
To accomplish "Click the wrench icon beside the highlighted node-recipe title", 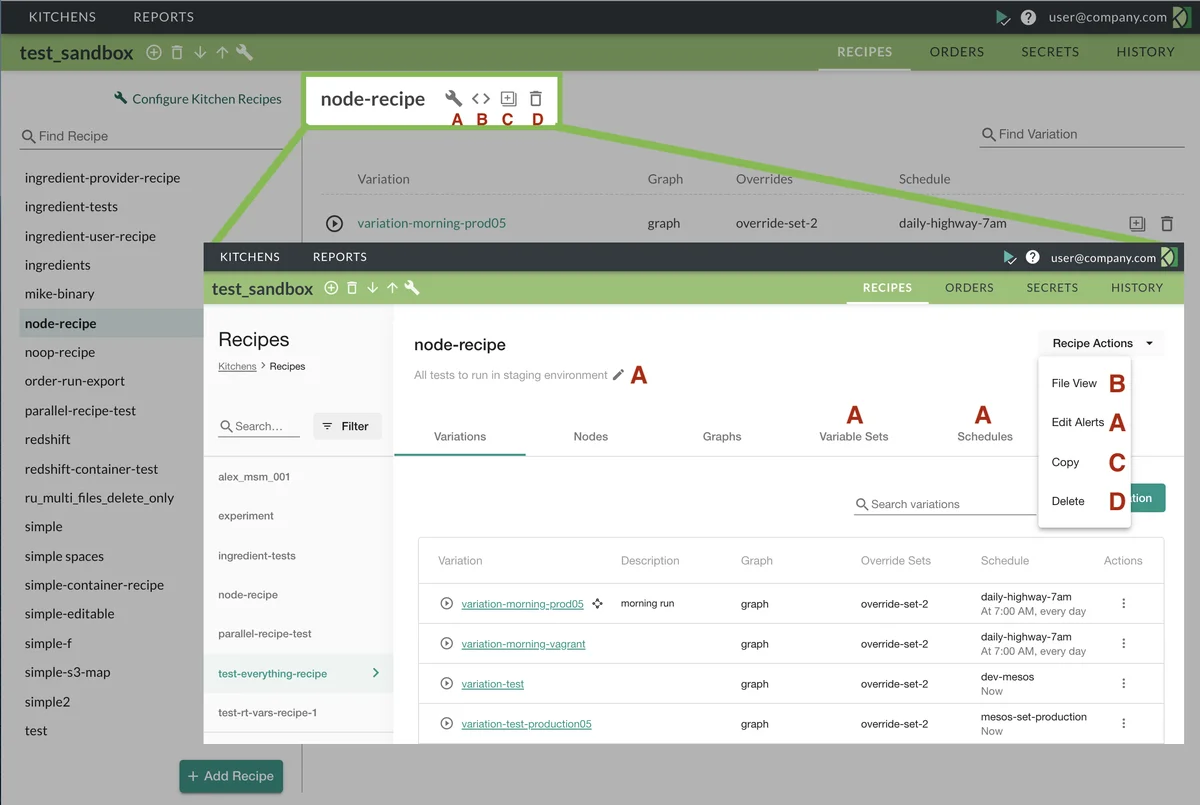I will point(453,98).
